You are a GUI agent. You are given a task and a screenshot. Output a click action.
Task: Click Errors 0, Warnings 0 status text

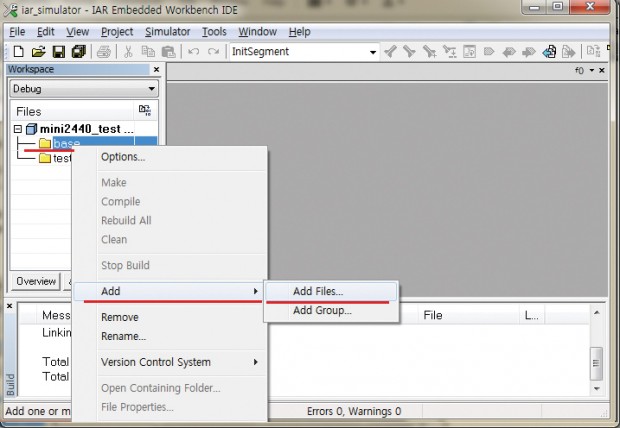tap(354, 411)
